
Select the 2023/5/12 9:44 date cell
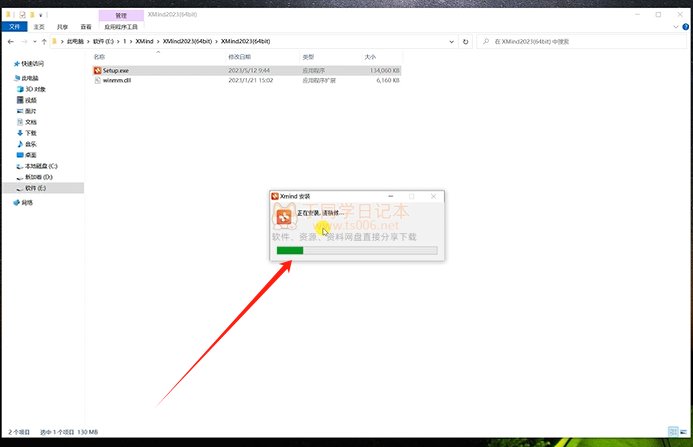[x=249, y=70]
